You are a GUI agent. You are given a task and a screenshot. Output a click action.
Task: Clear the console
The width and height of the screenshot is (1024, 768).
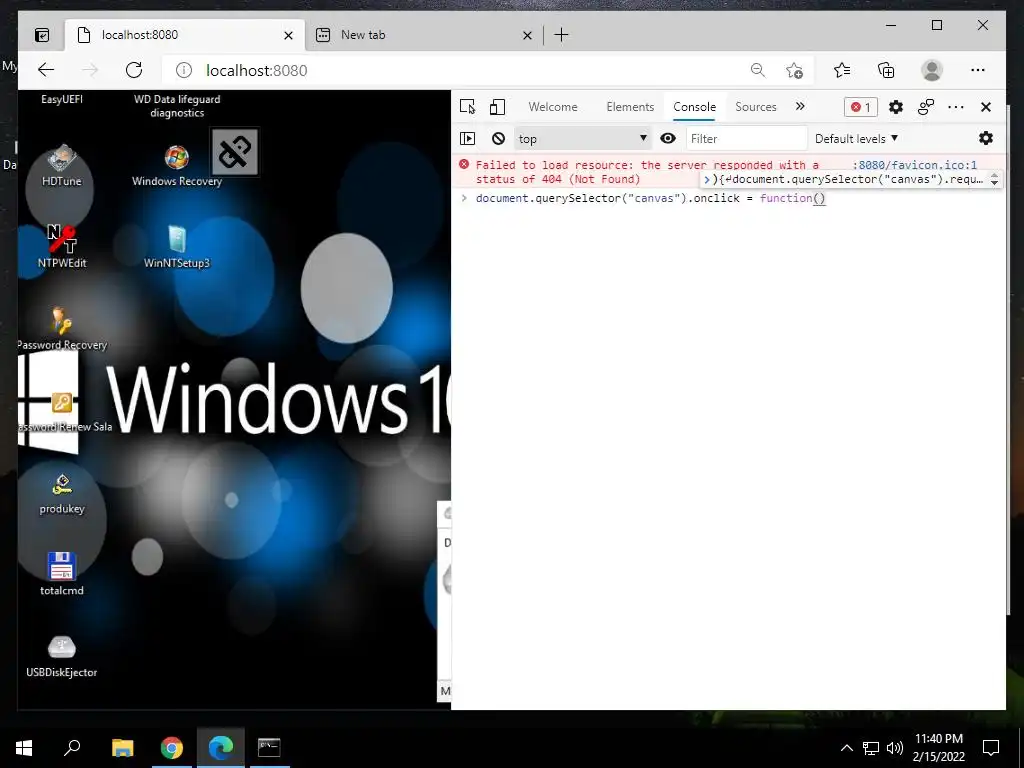[498, 138]
